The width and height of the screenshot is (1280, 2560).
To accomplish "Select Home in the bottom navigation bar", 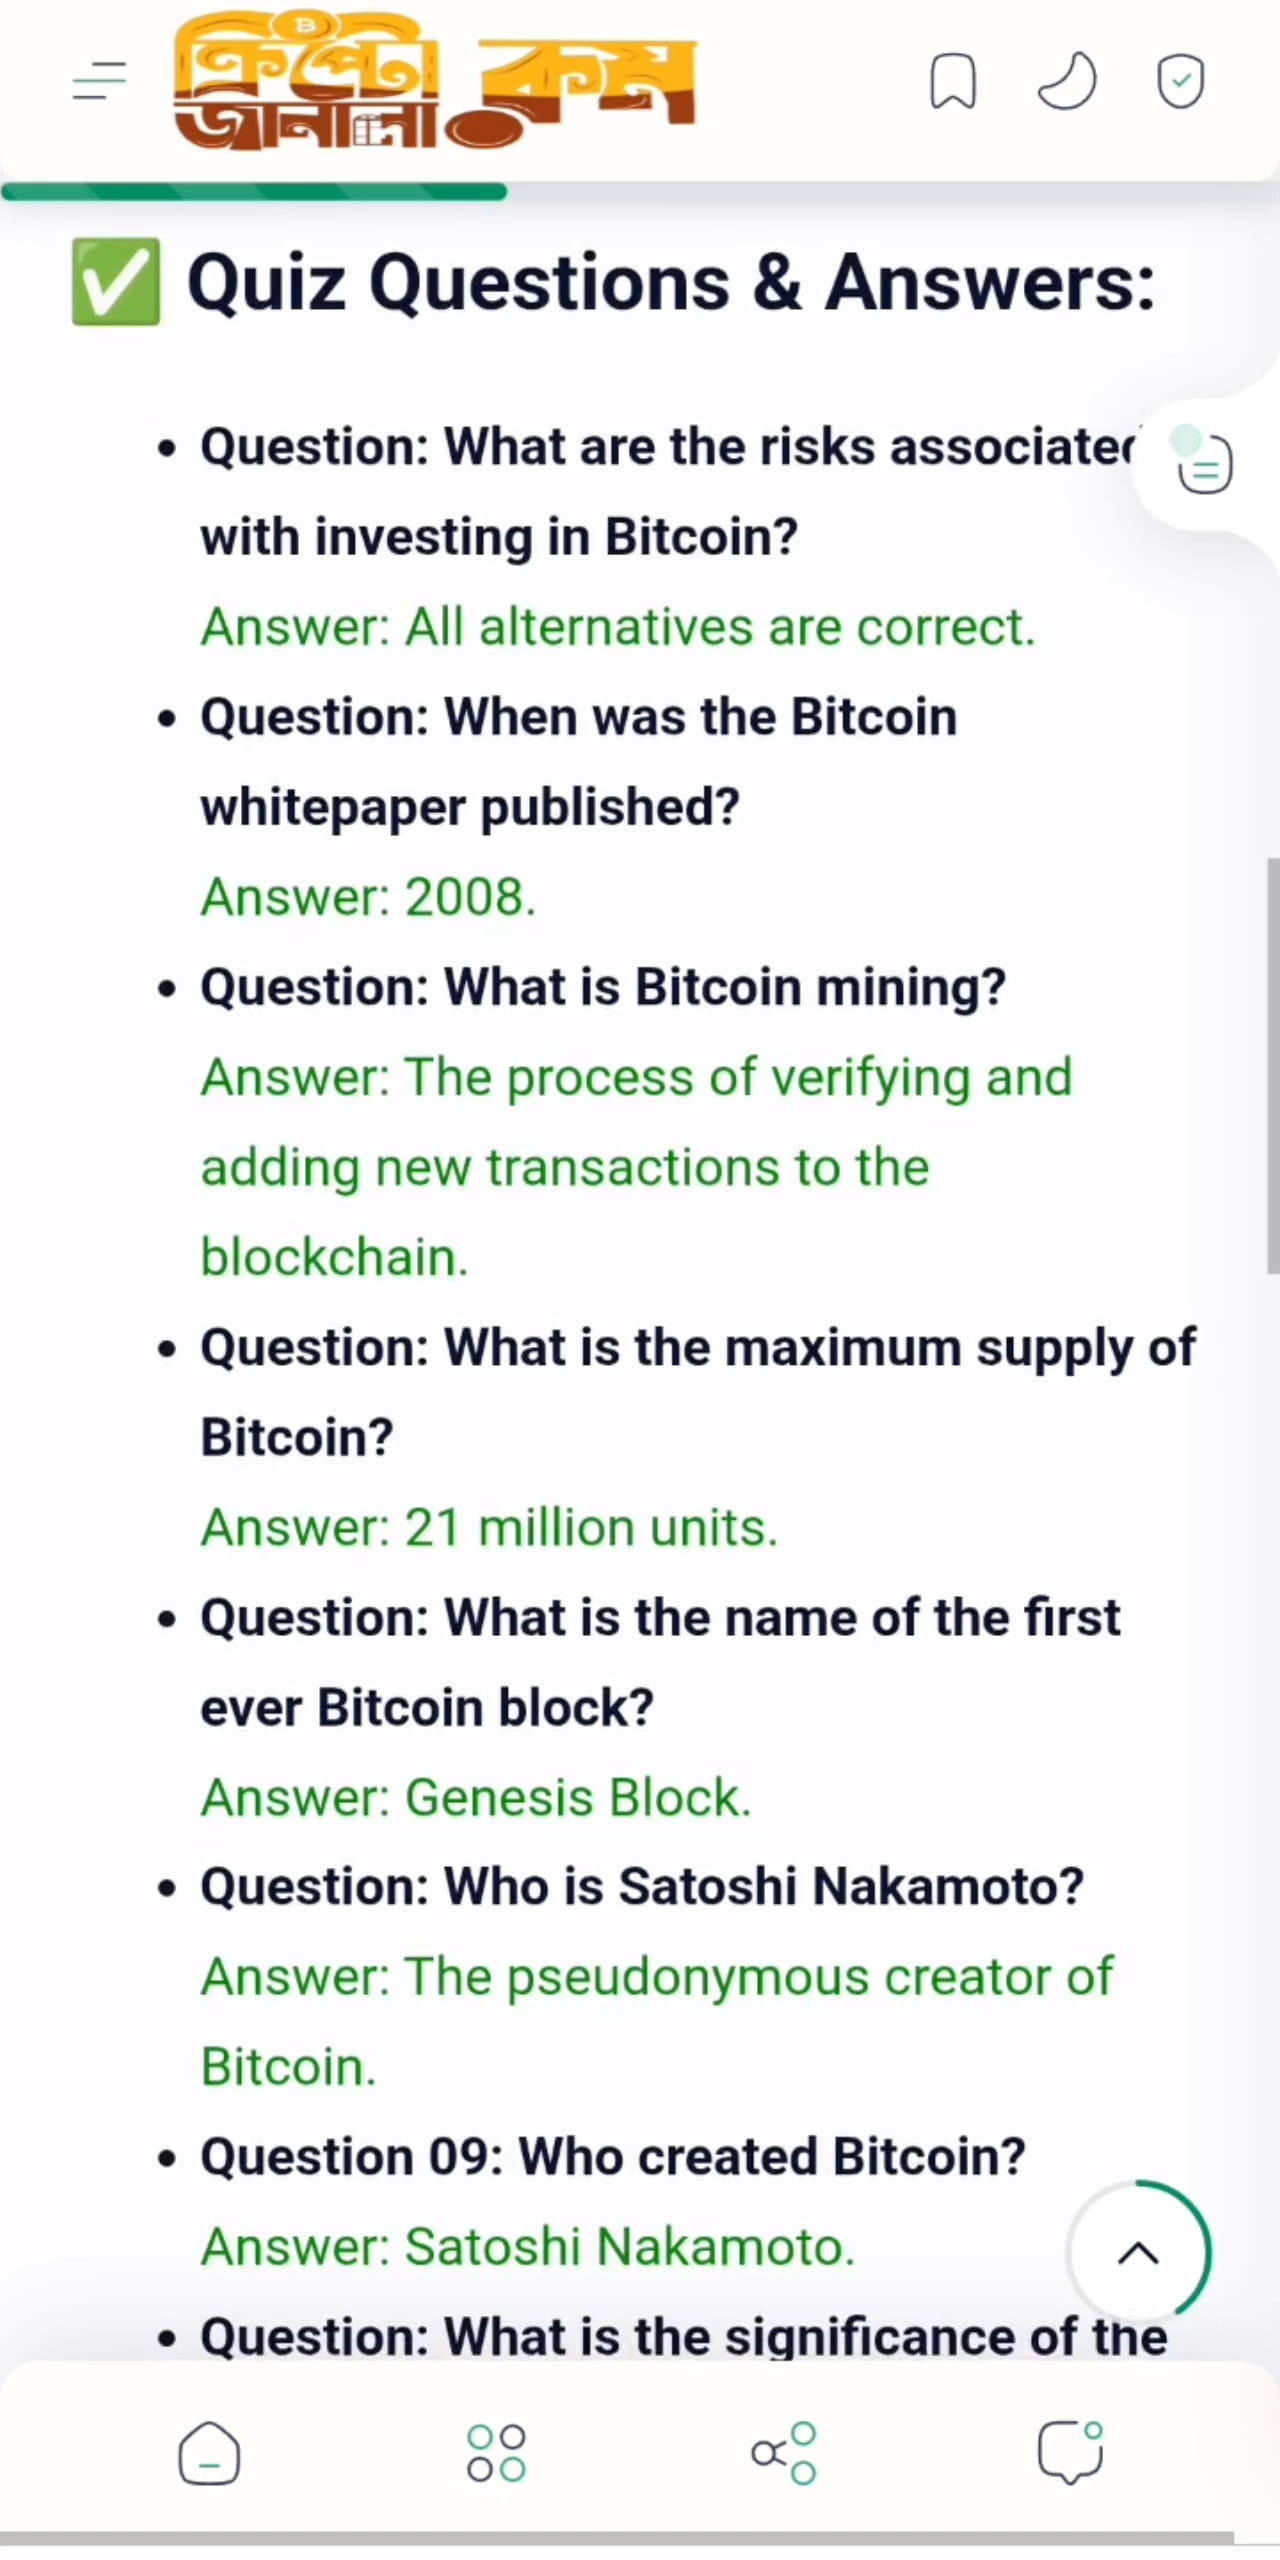I will (209, 2452).
